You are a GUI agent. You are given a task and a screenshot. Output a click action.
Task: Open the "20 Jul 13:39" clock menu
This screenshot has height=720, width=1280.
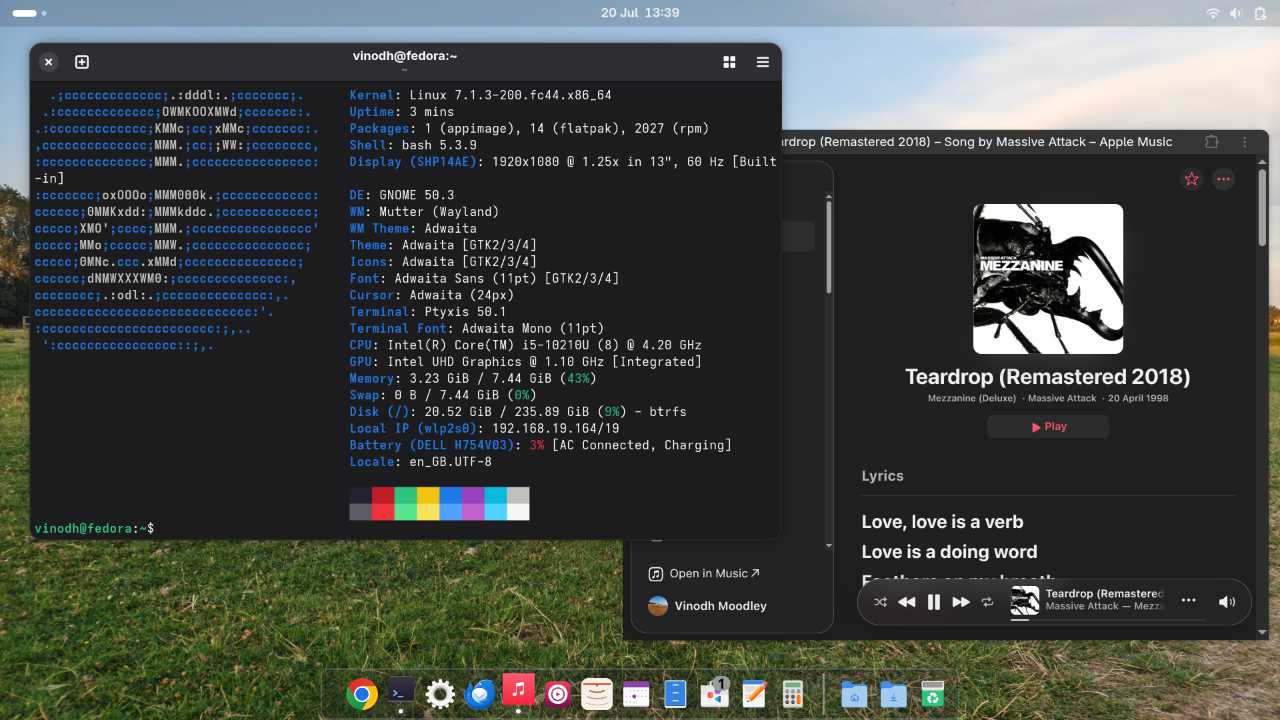[x=640, y=13]
